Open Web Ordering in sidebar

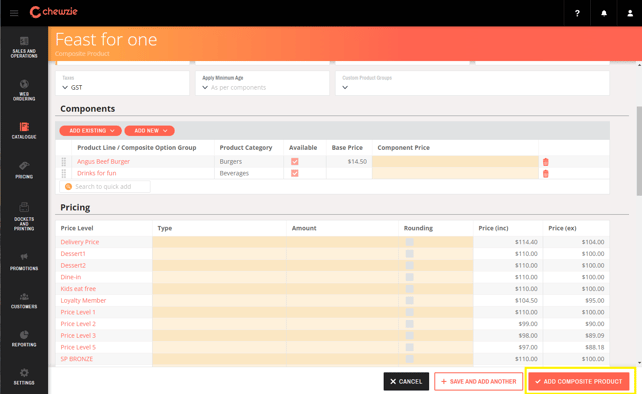coord(24,90)
